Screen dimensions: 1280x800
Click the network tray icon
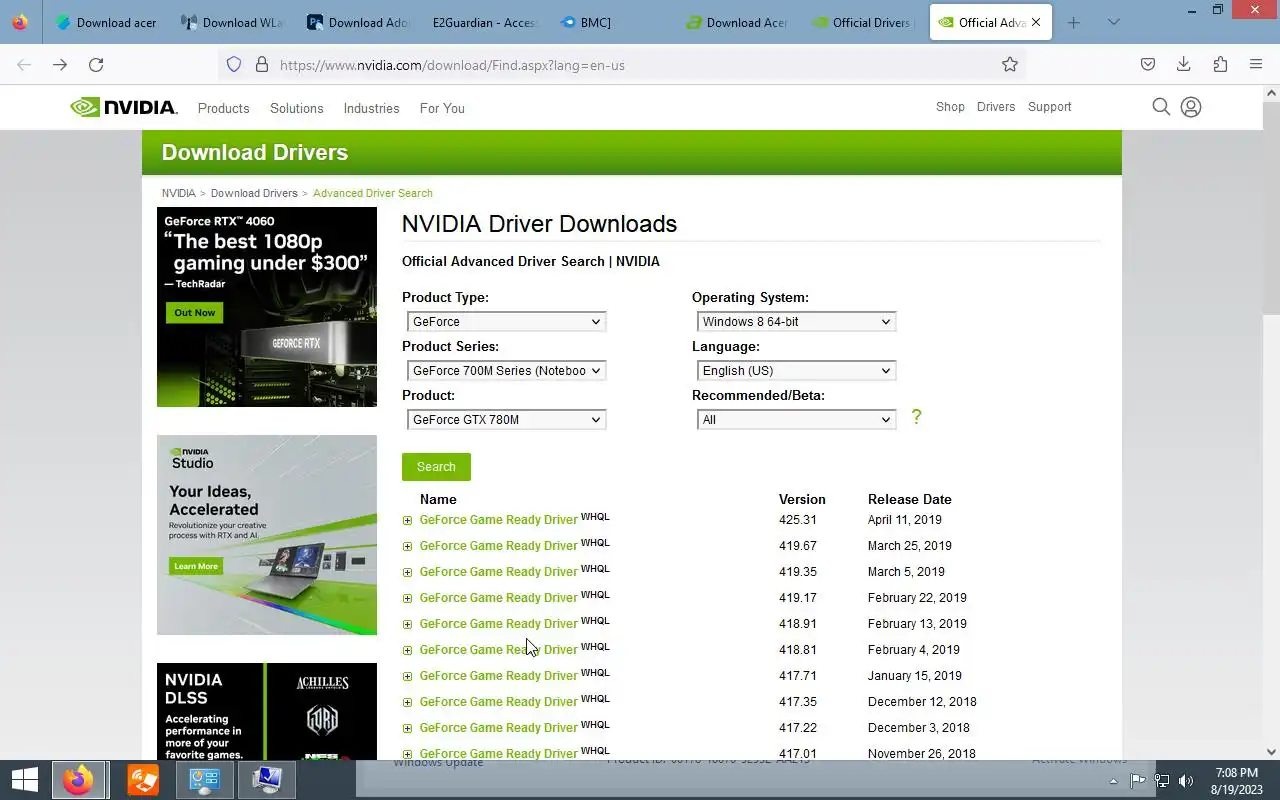coord(1162,781)
